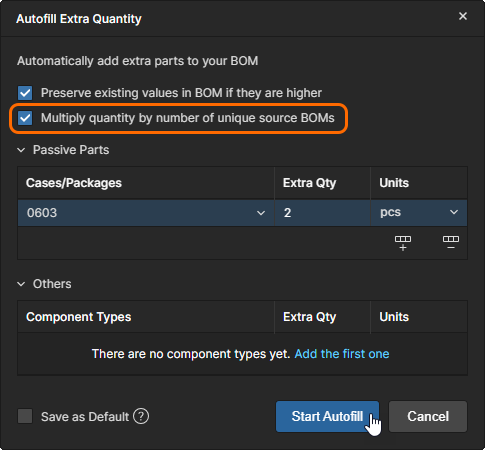The width and height of the screenshot is (485, 450).
Task: Uncheck Multiply quantity by unique source BOMs
Action: 25,118
